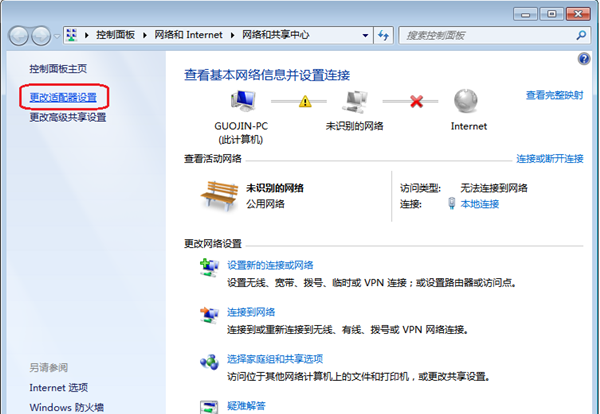This screenshot has height=414, width=600.
Task: Expand the arrow before 控制面板 breadcrumb
Action: click(87, 35)
